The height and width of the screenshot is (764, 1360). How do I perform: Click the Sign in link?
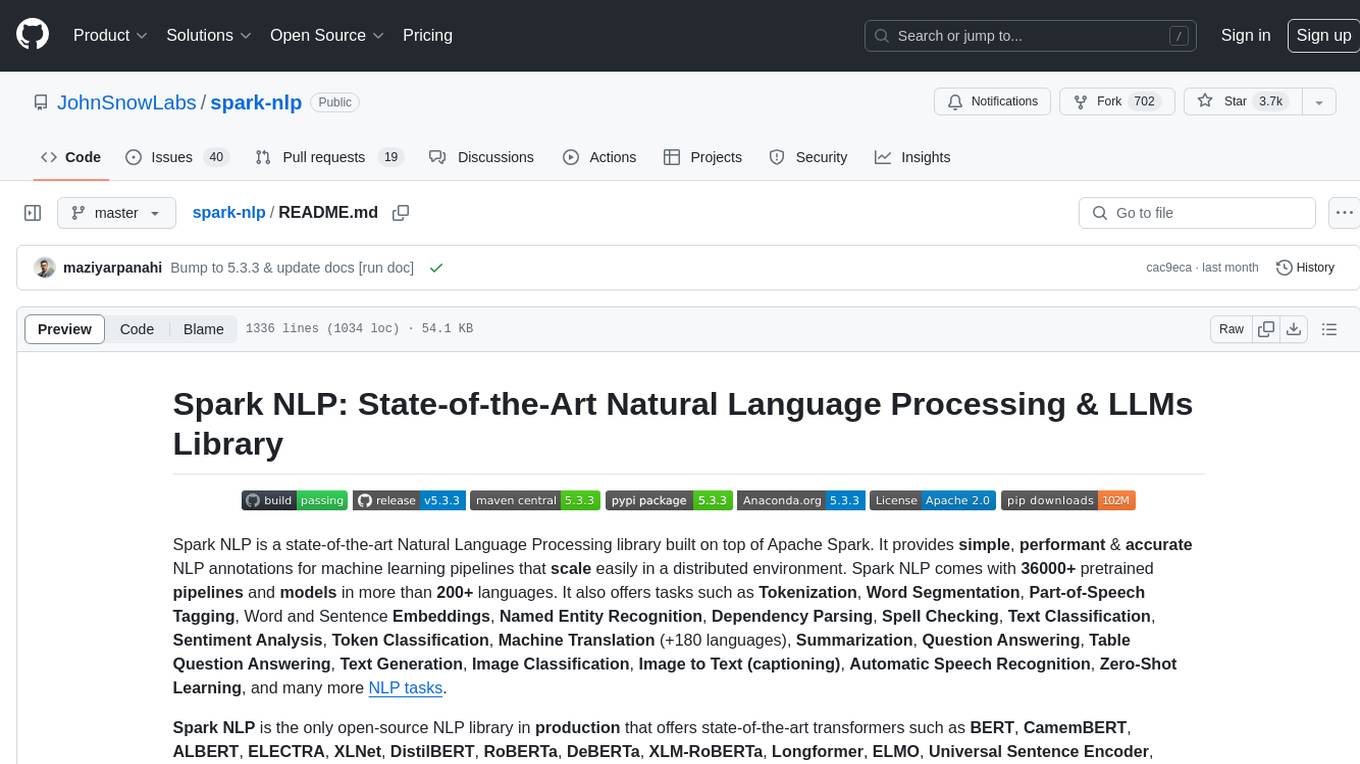point(1245,35)
